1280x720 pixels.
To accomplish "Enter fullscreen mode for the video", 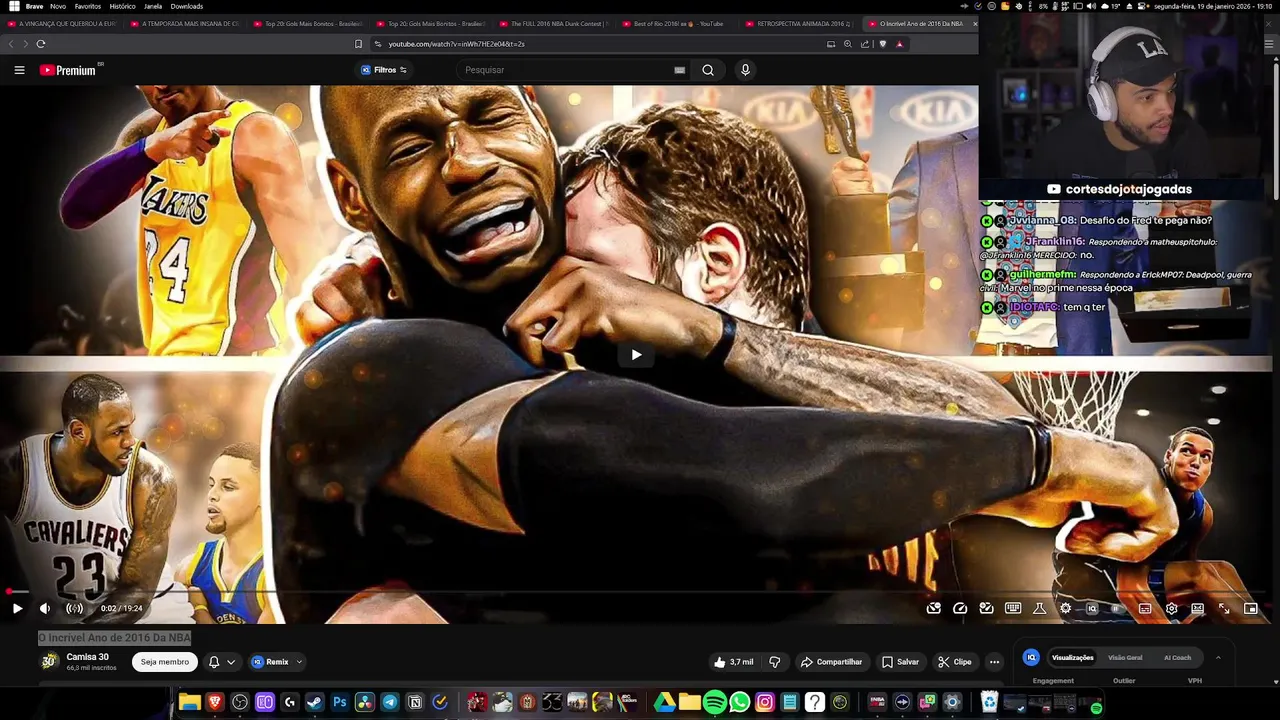I will (1224, 608).
